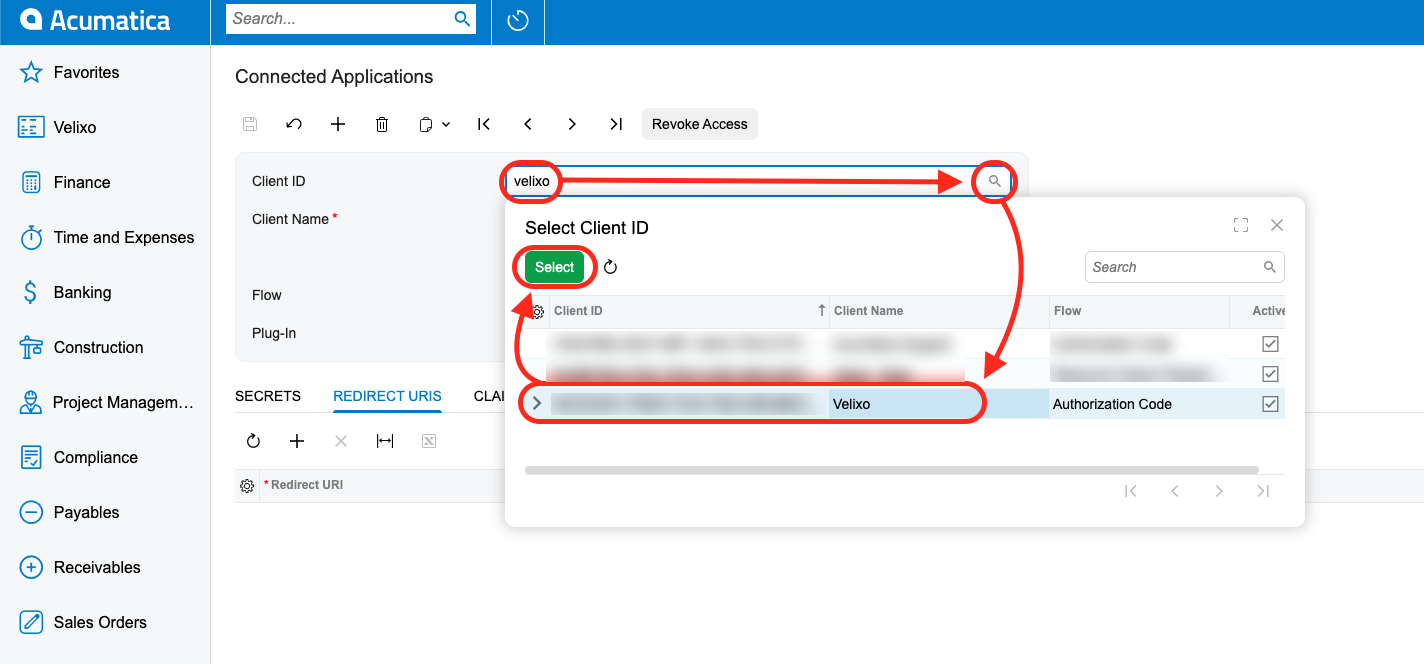Viewport: 1424px width, 664px height.
Task: Open the Banking workspace
Action: [x=82, y=293]
